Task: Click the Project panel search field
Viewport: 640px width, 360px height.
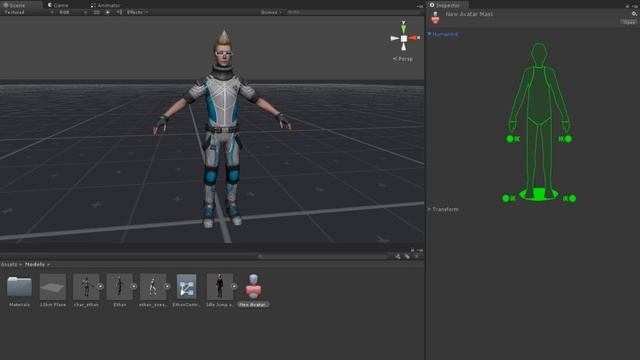Action: coord(322,256)
